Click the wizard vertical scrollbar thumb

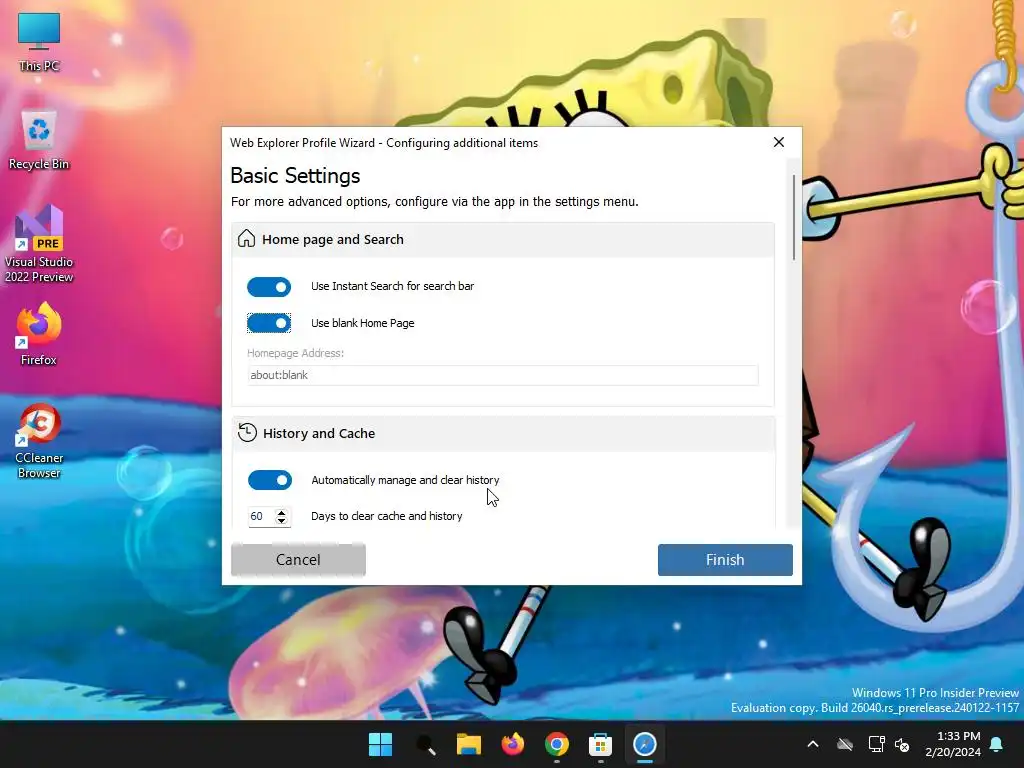click(794, 217)
